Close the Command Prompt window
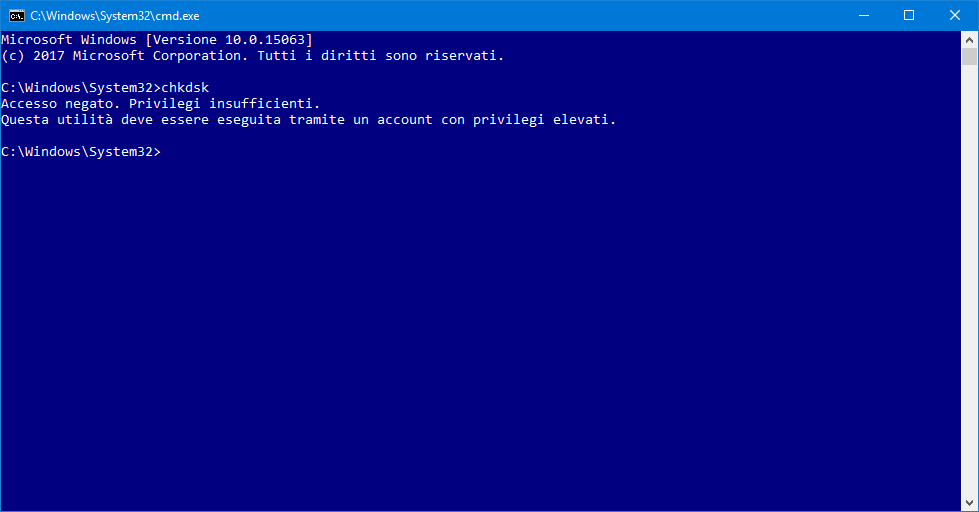979x512 pixels. [x=954, y=15]
